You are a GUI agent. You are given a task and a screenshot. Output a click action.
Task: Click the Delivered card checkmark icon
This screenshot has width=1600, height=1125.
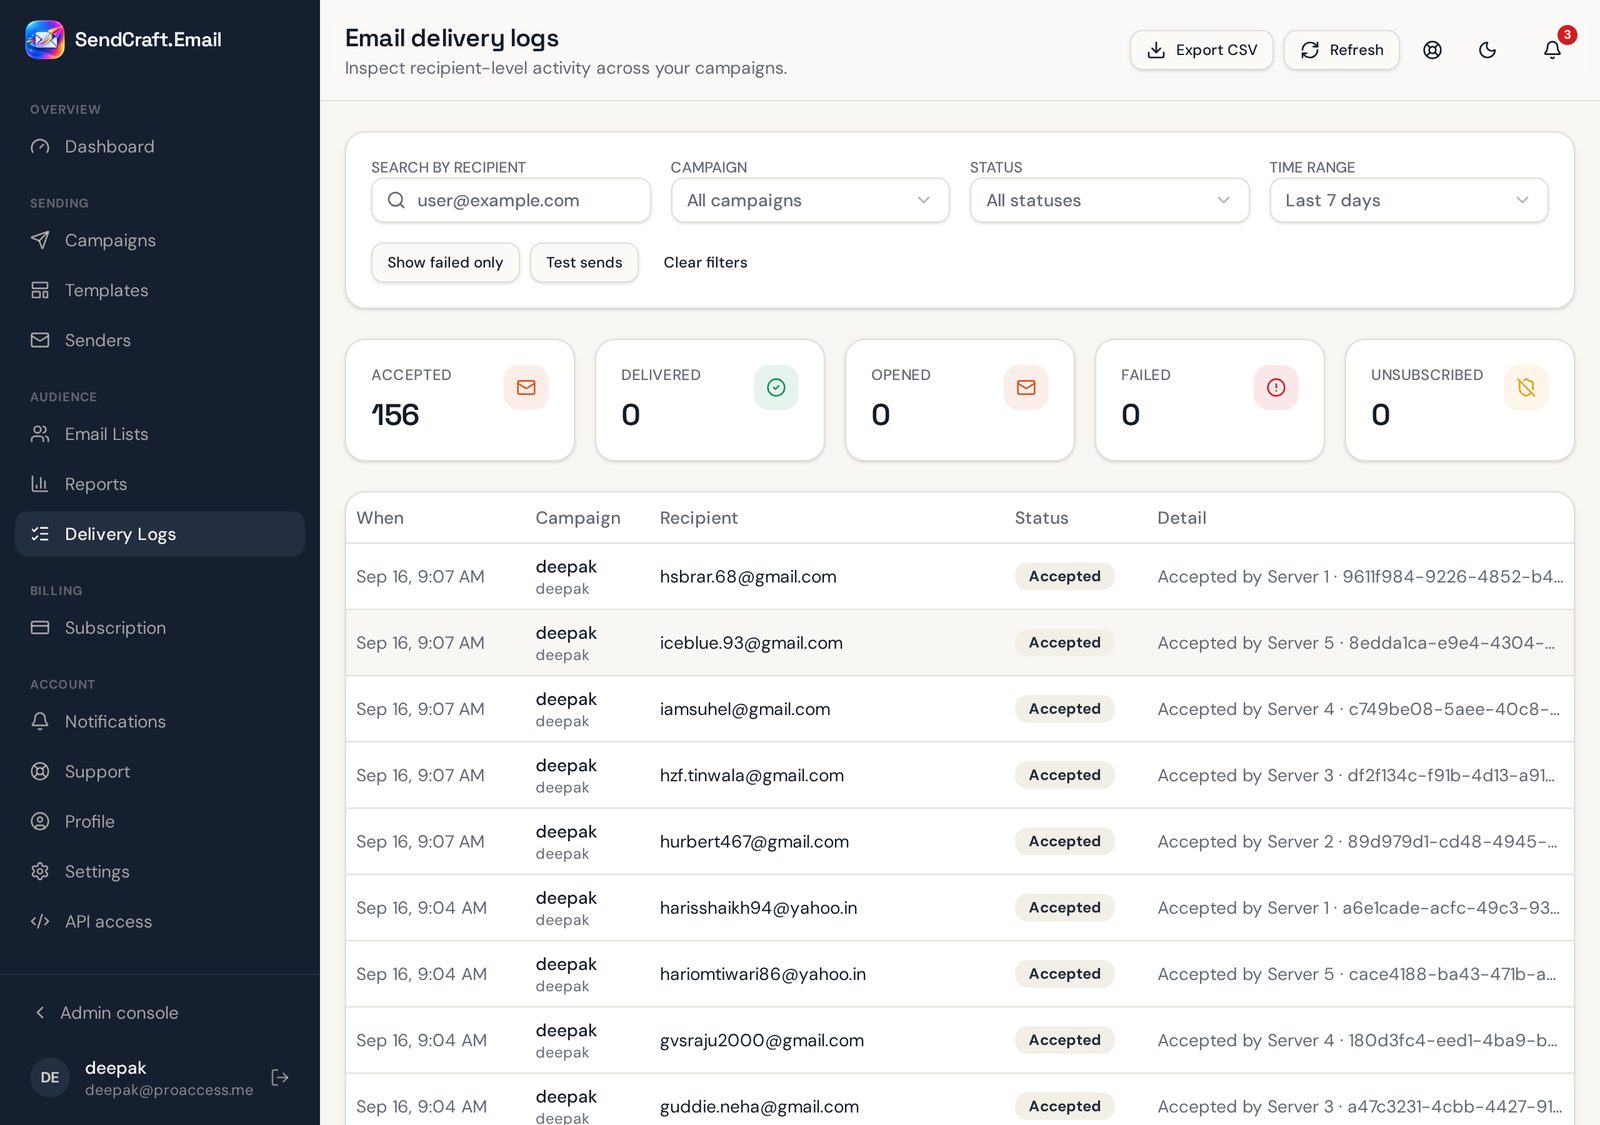coord(776,387)
